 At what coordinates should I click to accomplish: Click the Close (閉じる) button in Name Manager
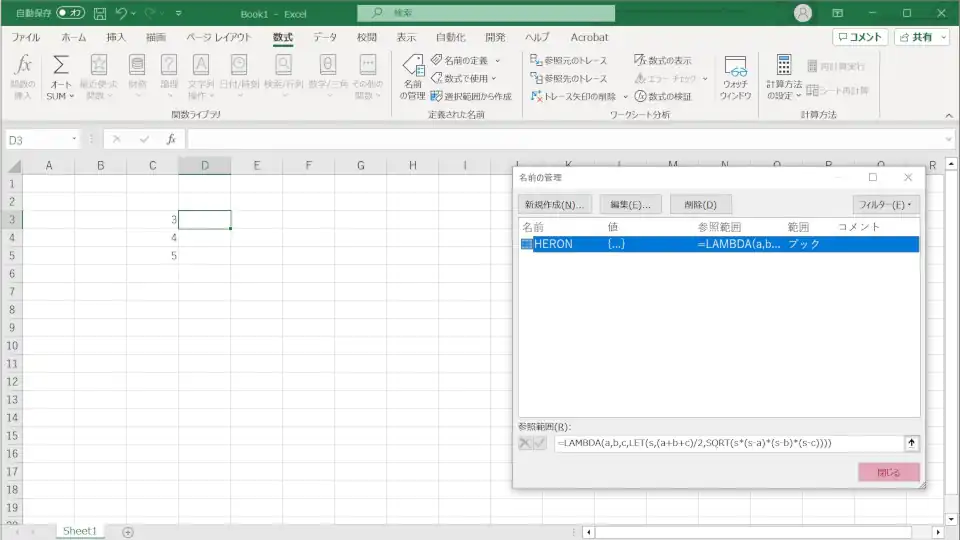click(x=888, y=472)
